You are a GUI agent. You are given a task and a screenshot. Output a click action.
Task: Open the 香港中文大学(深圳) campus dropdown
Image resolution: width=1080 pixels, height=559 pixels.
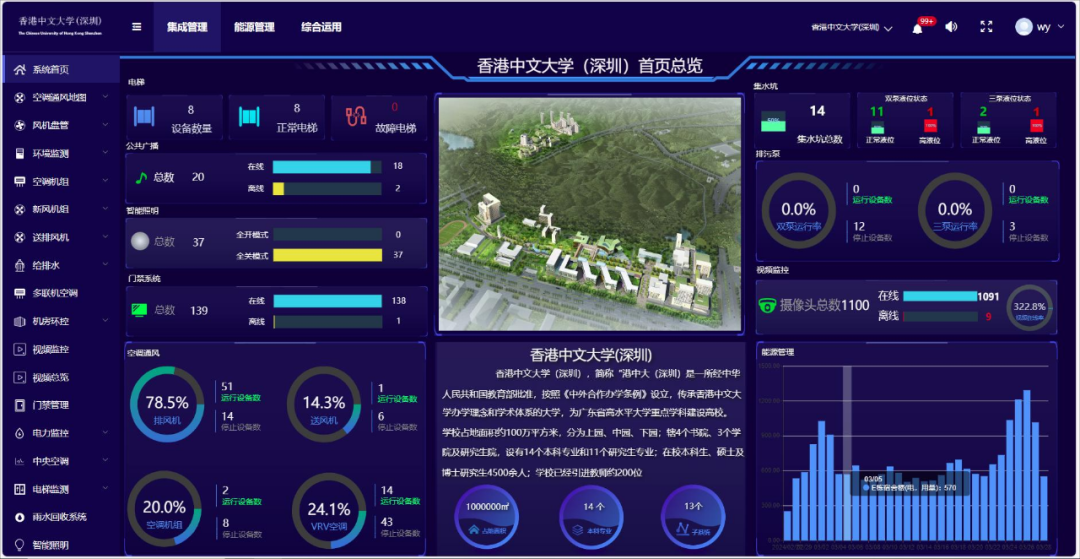click(x=852, y=28)
